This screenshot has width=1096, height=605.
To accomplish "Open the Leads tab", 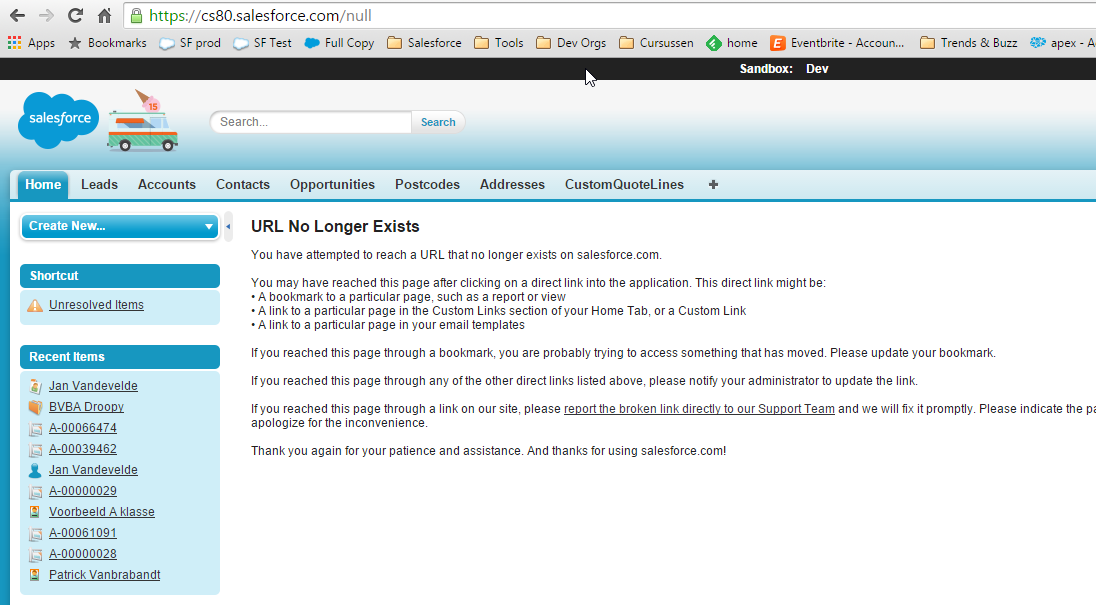I will pyautogui.click(x=99, y=184).
